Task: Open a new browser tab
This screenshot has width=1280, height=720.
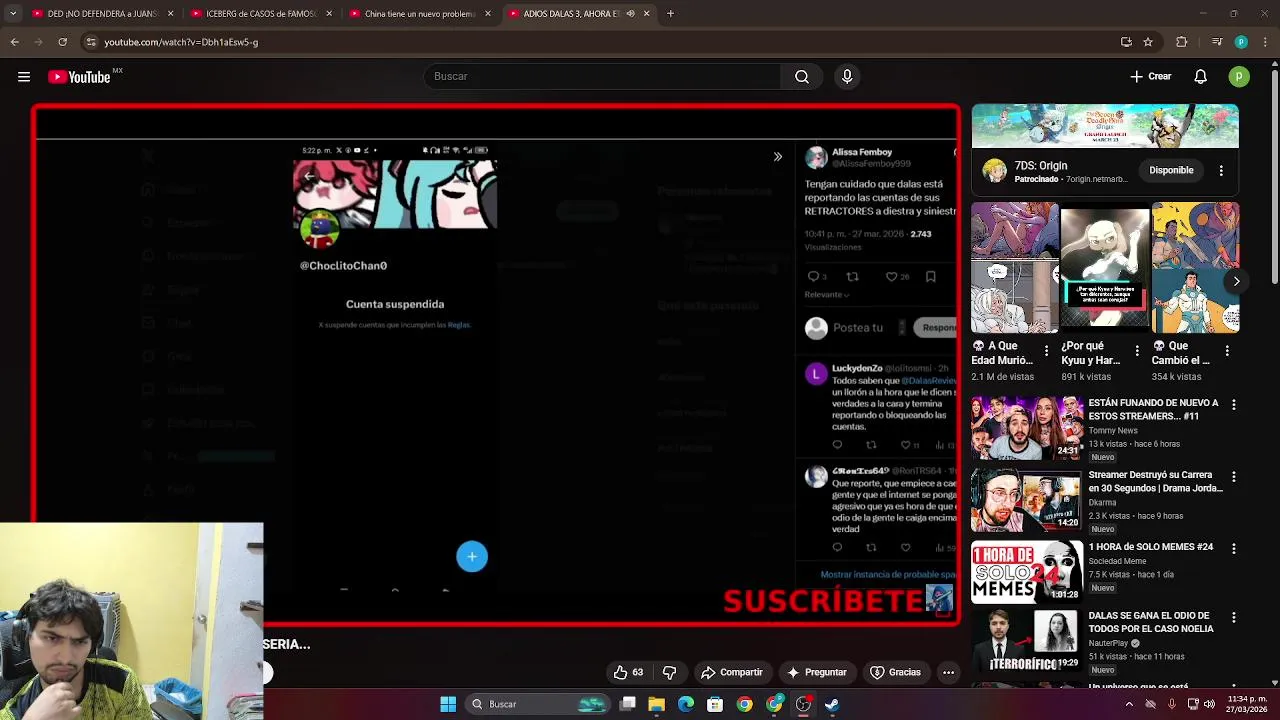Action: click(670, 14)
